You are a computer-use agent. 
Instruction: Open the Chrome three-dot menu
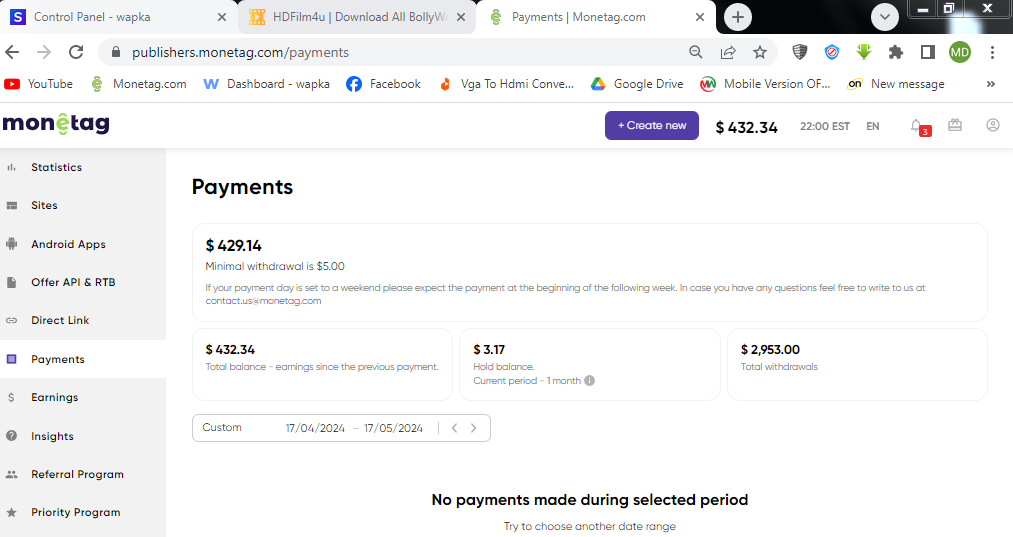point(992,52)
